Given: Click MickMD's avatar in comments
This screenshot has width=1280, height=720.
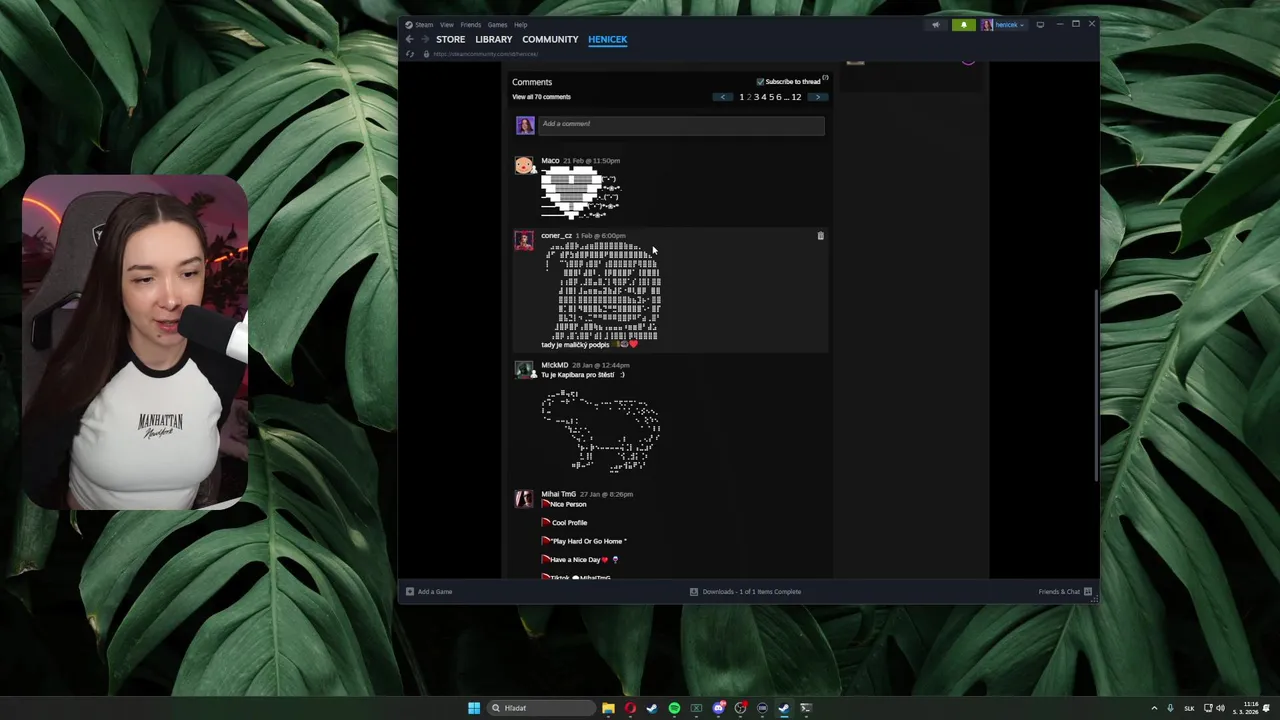Looking at the screenshot, I should pos(524,370).
